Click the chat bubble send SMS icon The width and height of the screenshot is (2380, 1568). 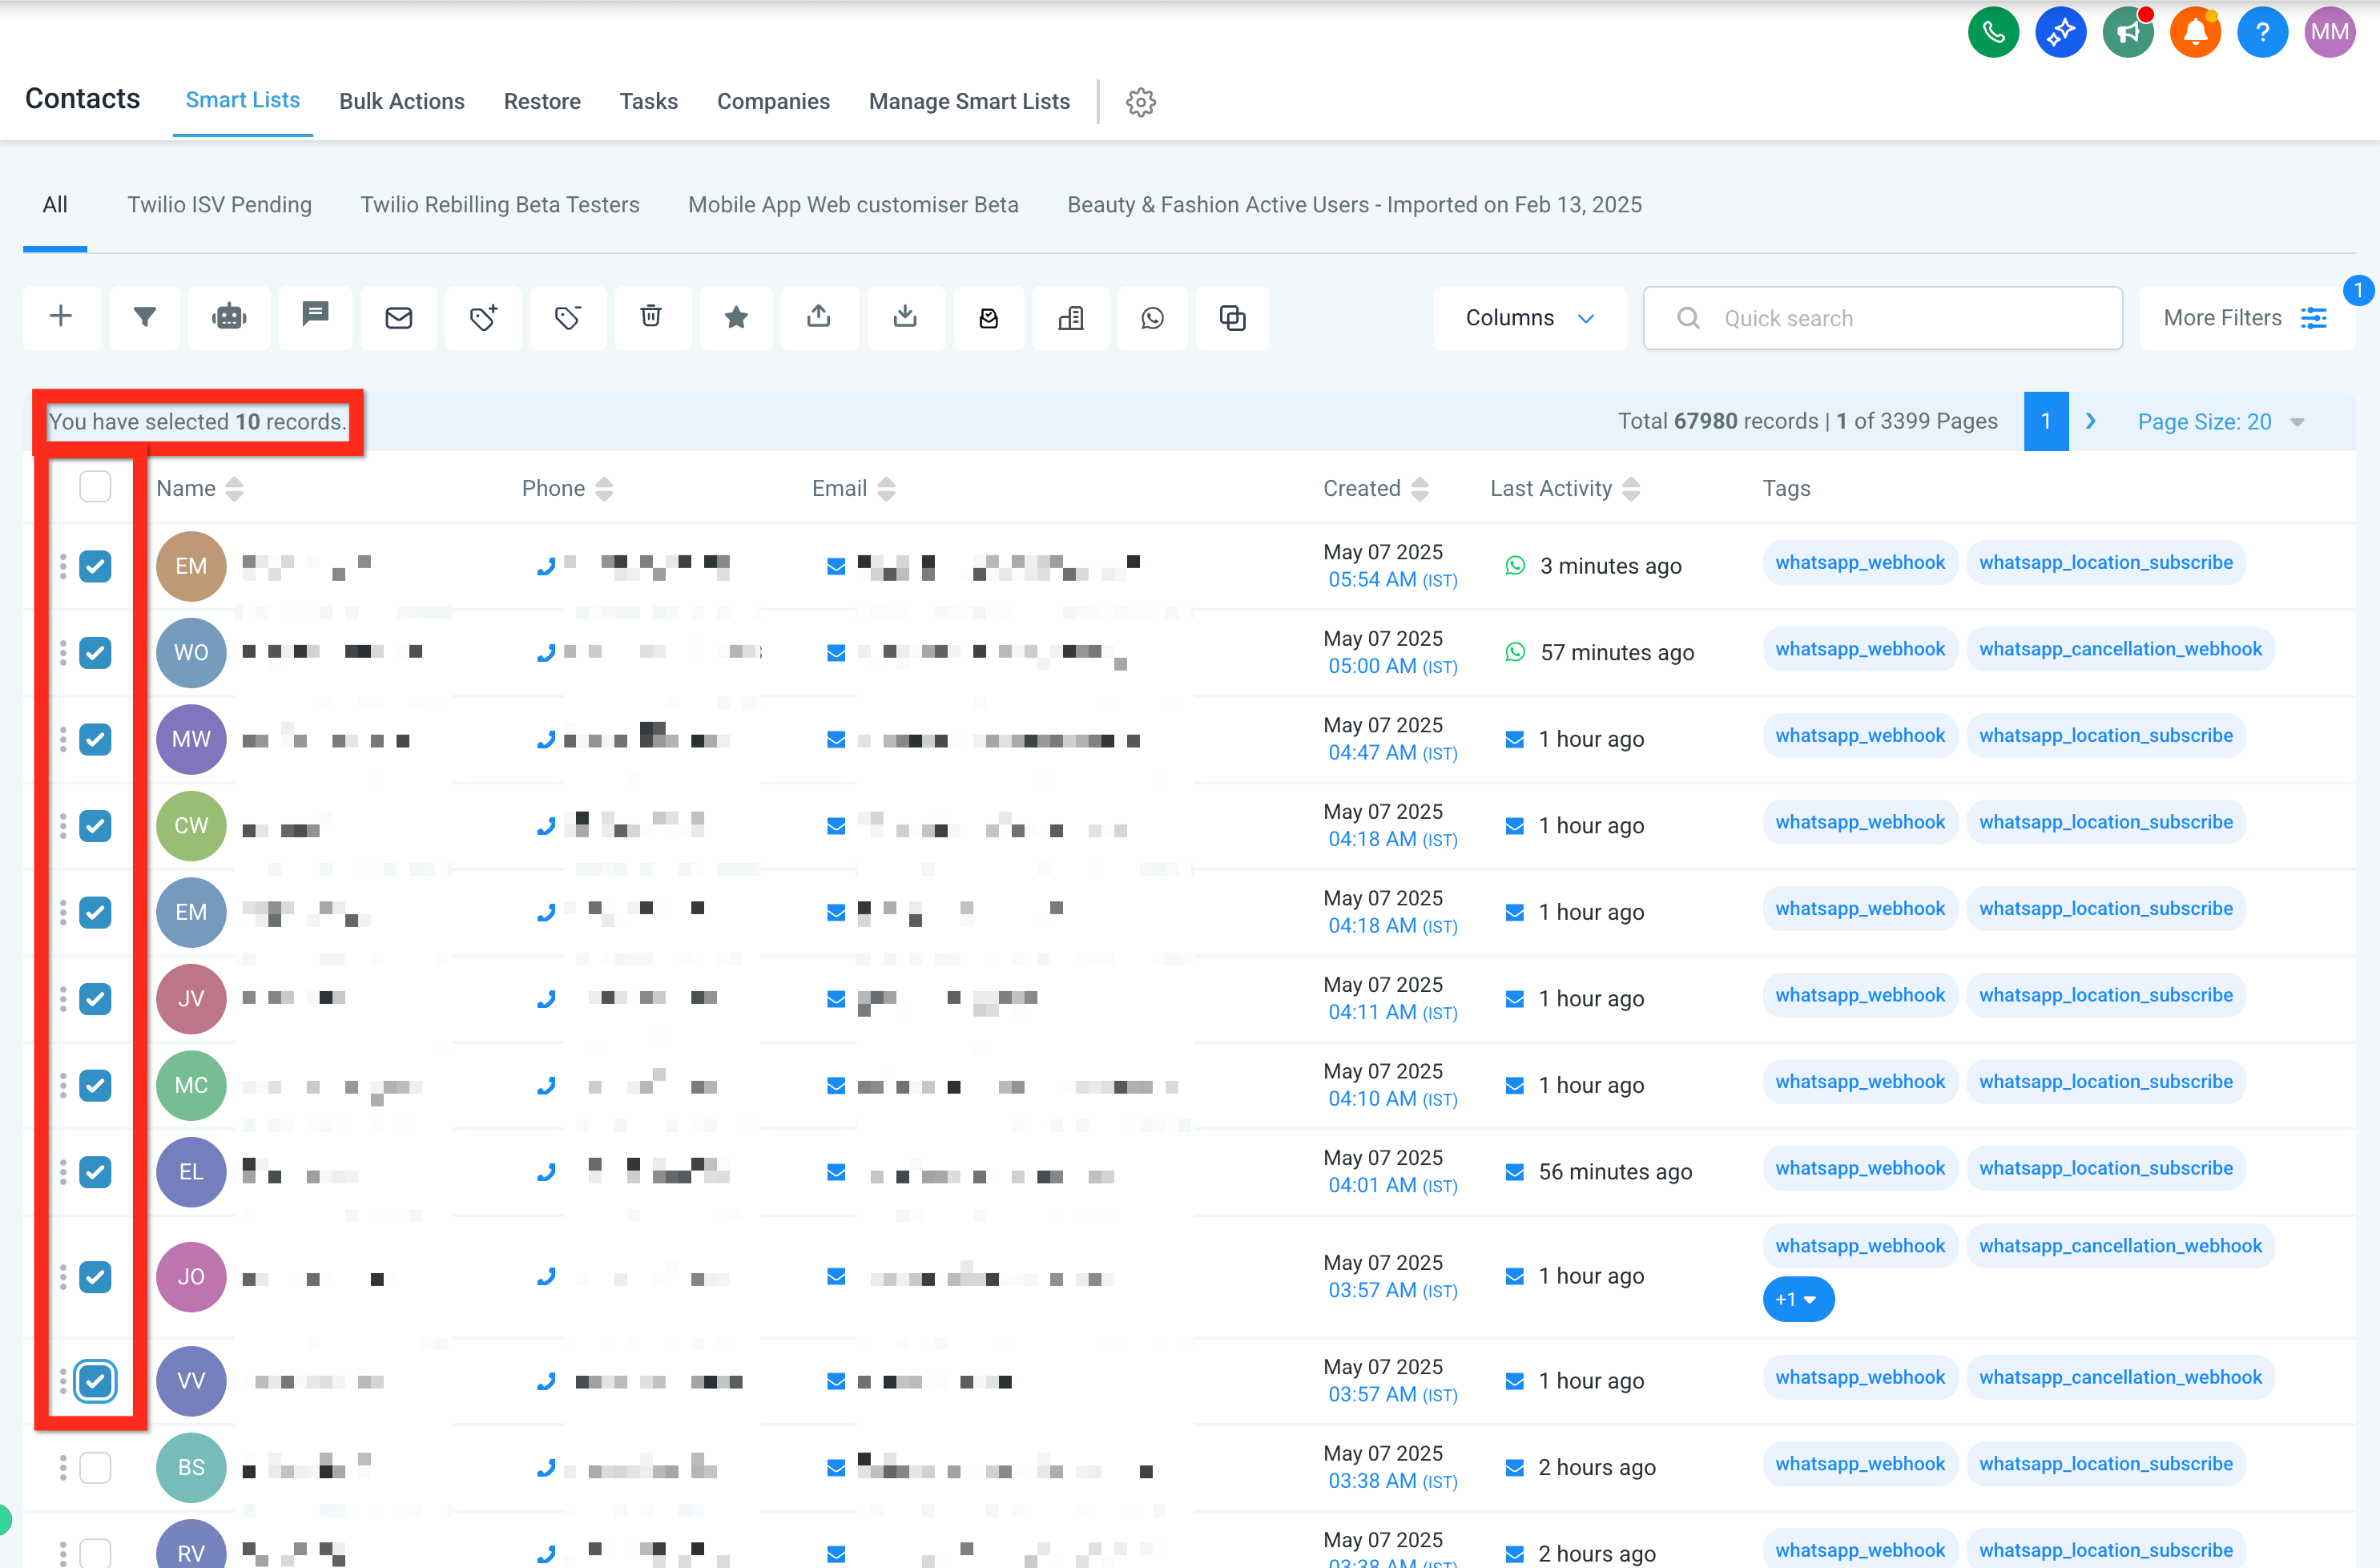pos(315,317)
